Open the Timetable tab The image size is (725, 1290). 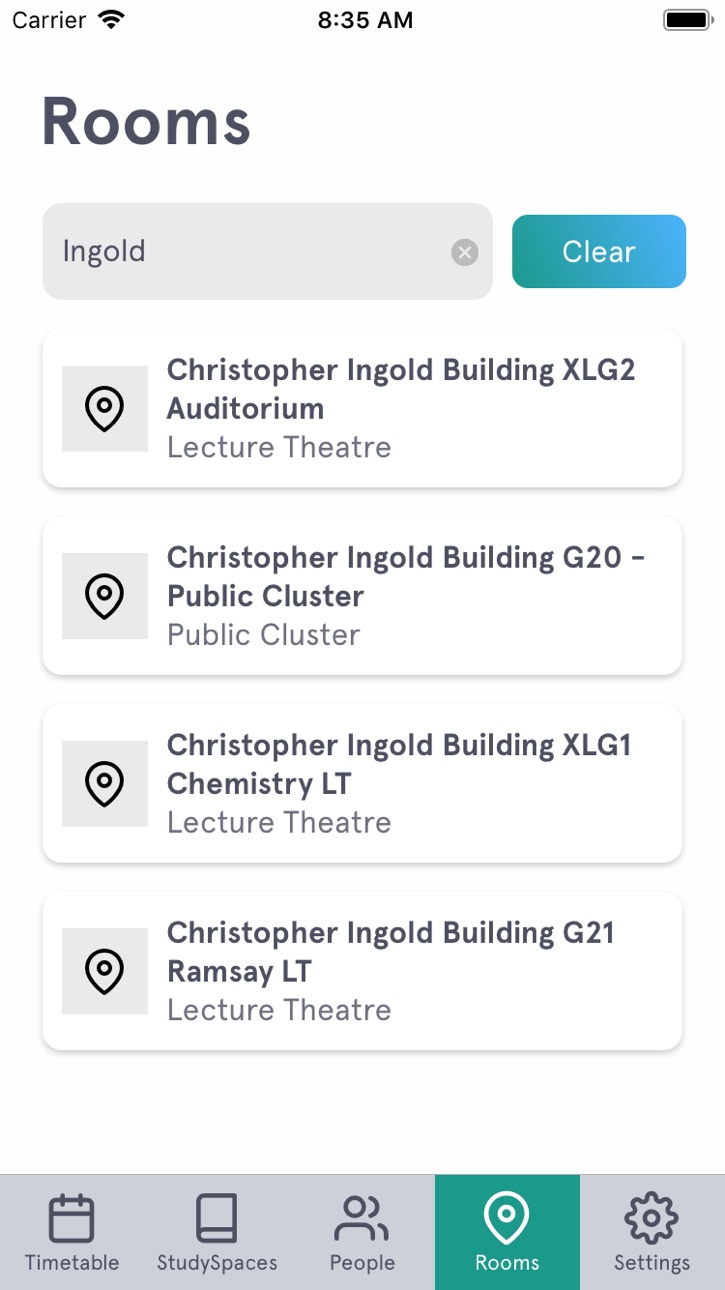coord(72,1232)
